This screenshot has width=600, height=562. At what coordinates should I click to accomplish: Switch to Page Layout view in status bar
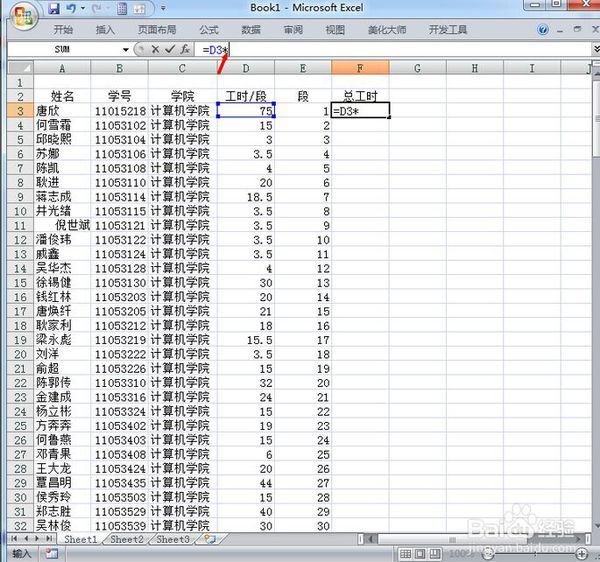[420, 554]
